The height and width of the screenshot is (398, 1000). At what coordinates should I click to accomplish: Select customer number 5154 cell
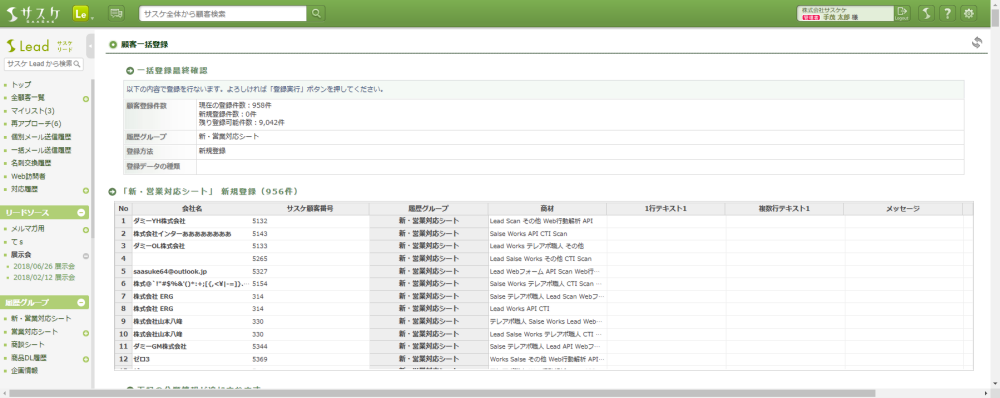[x=310, y=283]
